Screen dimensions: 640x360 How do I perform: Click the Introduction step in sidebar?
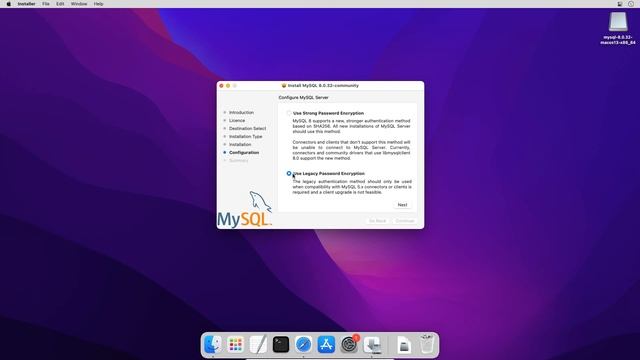pos(241,112)
